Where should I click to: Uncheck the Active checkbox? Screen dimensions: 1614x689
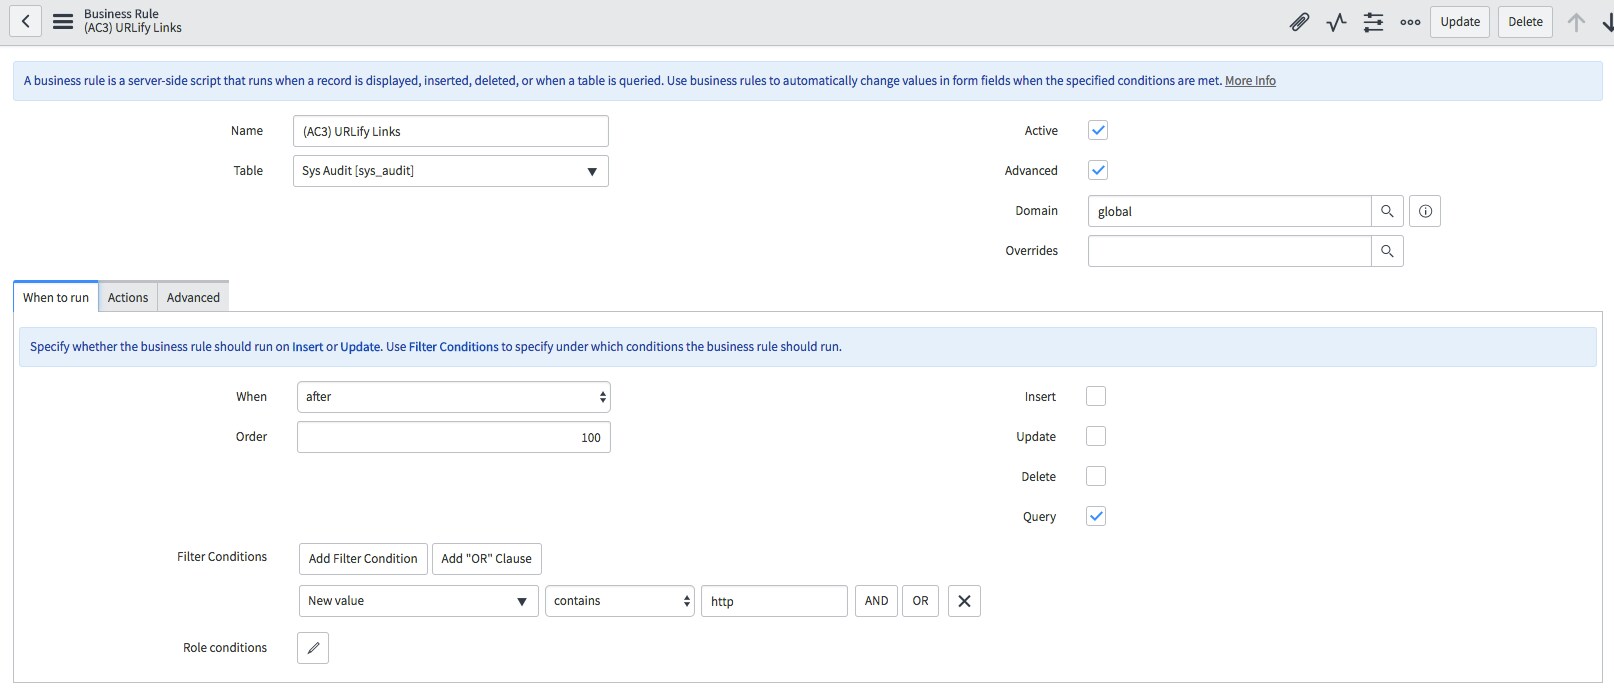[x=1098, y=130]
